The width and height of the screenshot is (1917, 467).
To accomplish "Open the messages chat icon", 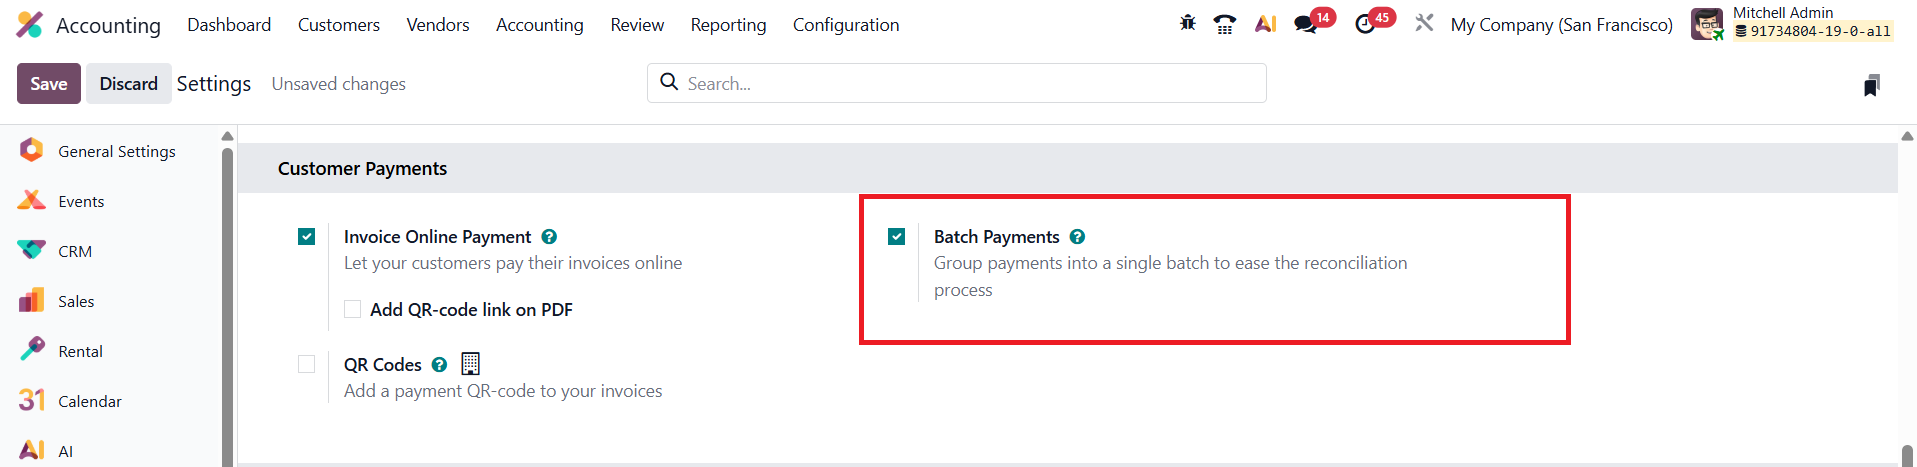I will pyautogui.click(x=1306, y=24).
